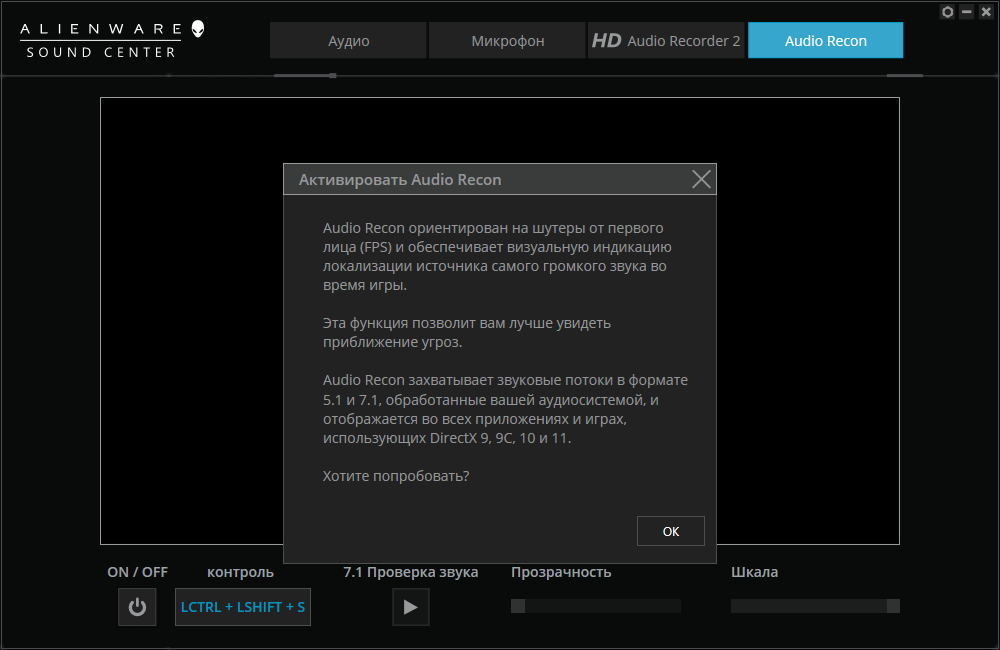Select the Audio Recon tab
The width and height of the screenshot is (1000, 650).
pos(825,40)
